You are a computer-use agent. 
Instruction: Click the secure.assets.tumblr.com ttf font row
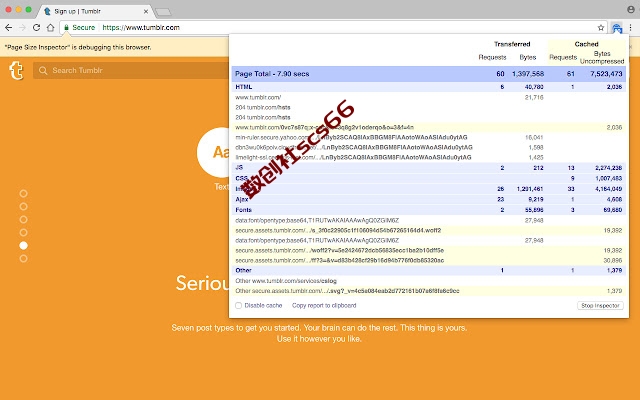pos(429,260)
